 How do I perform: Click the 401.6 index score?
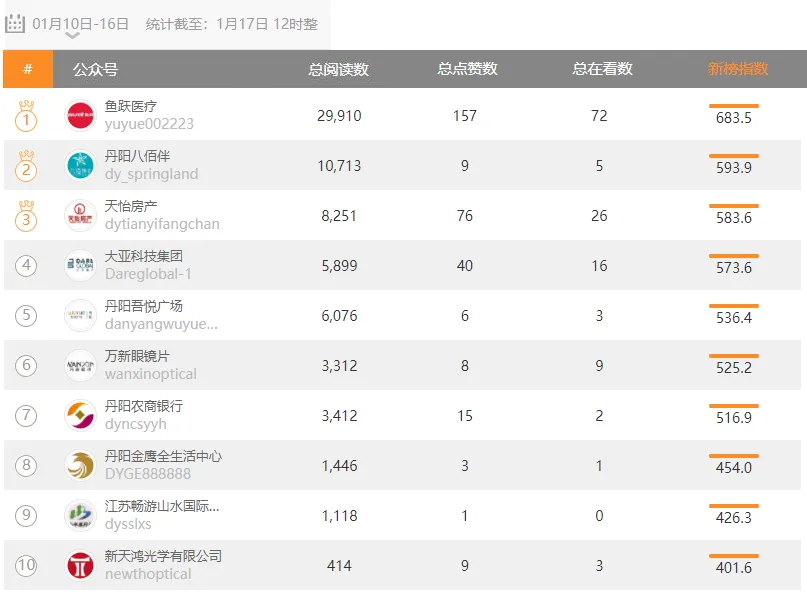pyautogui.click(x=733, y=568)
